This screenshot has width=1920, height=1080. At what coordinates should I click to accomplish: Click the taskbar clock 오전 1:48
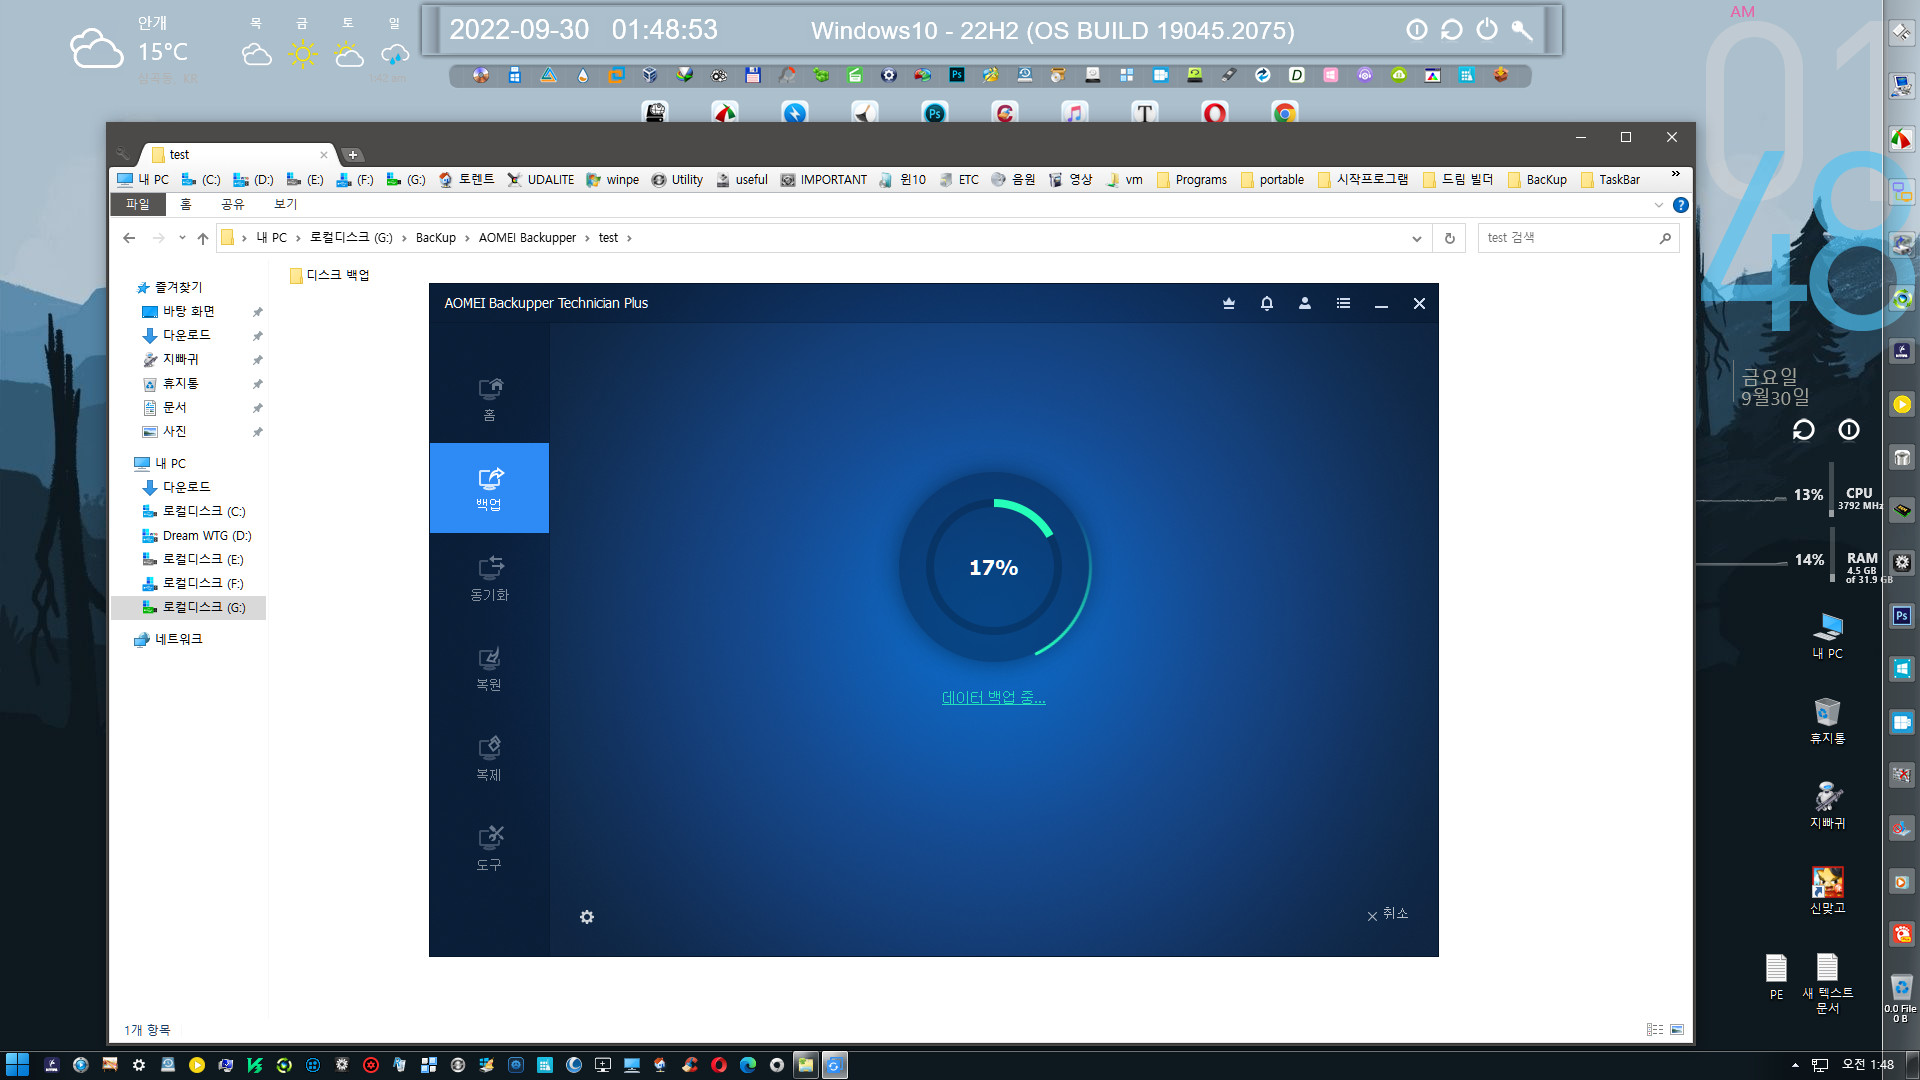[1867, 1065]
